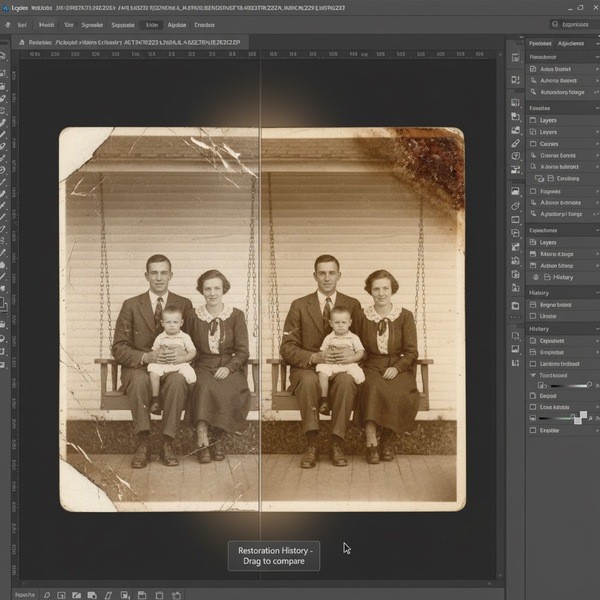Open the highlighted Licle menu

pos(152,25)
